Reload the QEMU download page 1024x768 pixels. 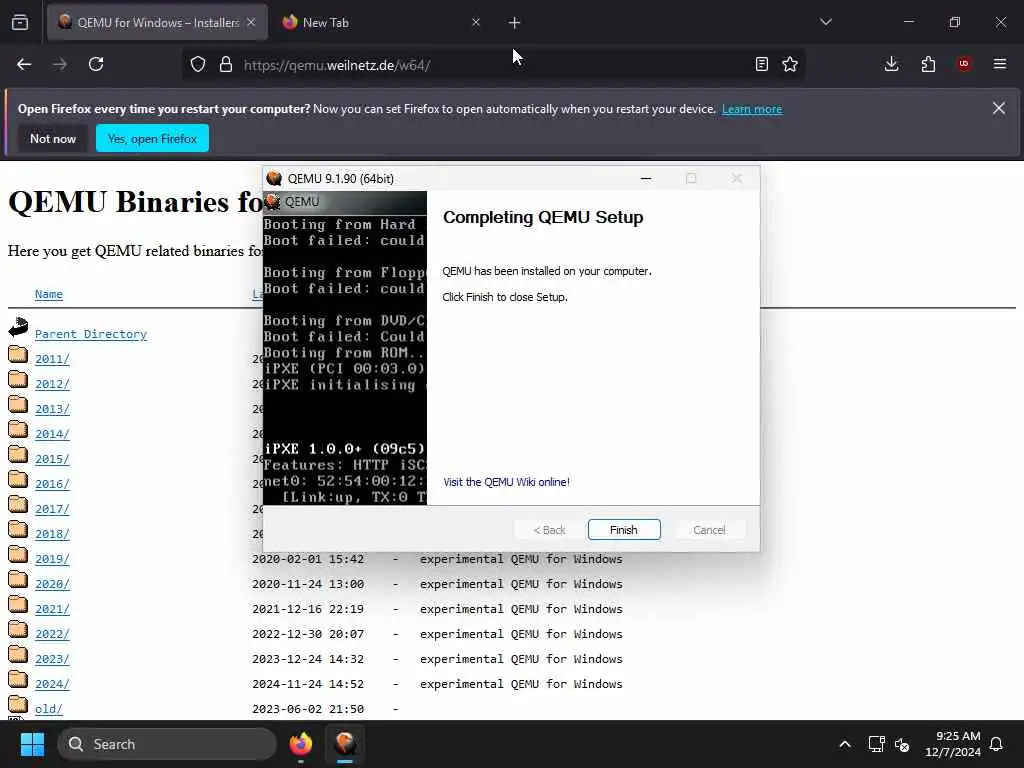click(96, 64)
